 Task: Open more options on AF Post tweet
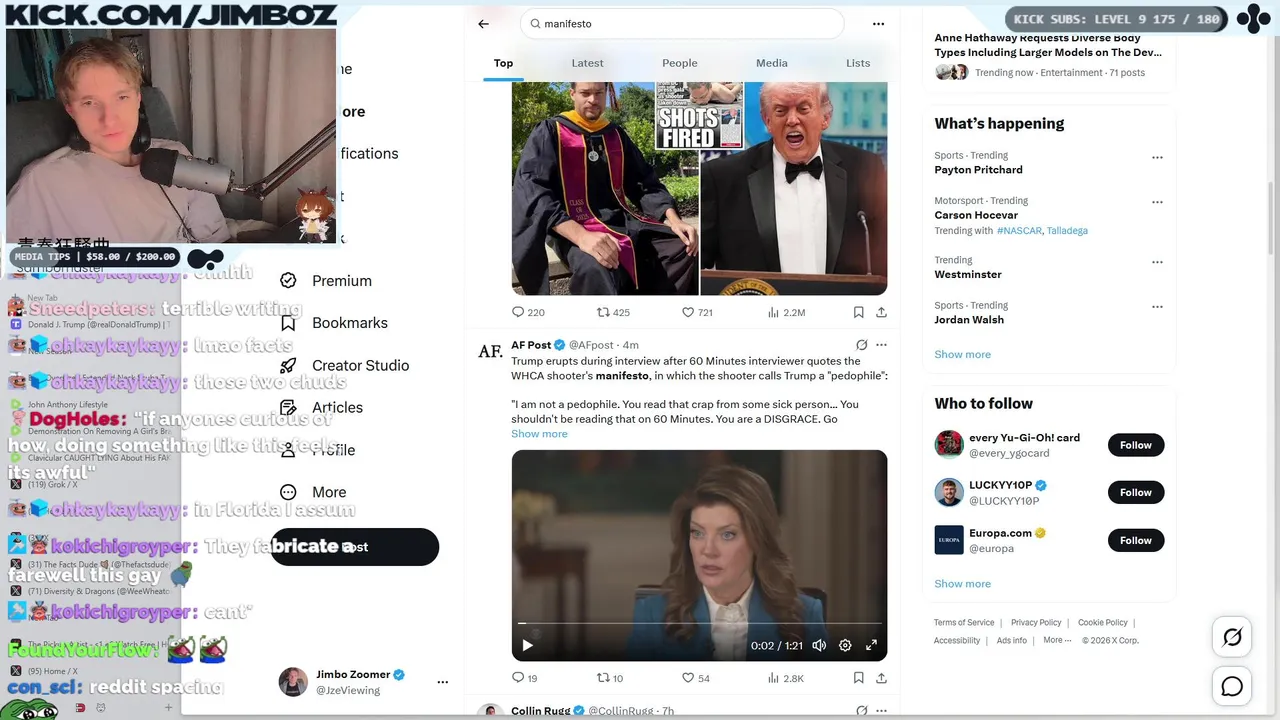[x=881, y=345]
